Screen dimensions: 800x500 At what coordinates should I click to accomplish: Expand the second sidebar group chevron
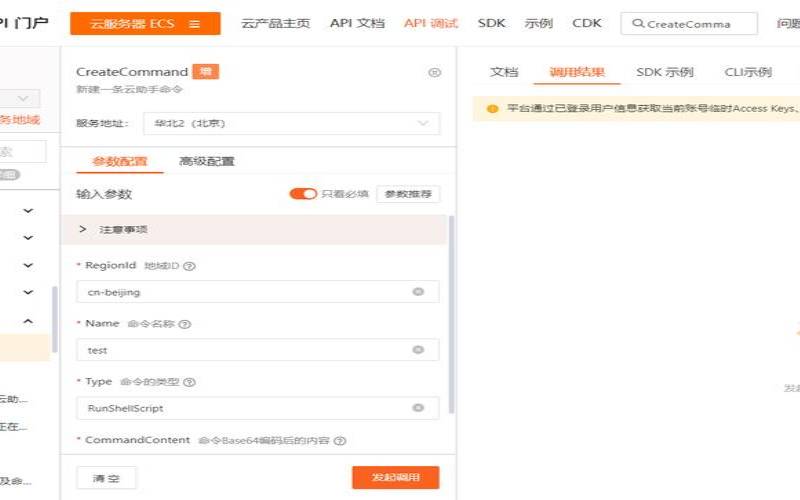28,238
